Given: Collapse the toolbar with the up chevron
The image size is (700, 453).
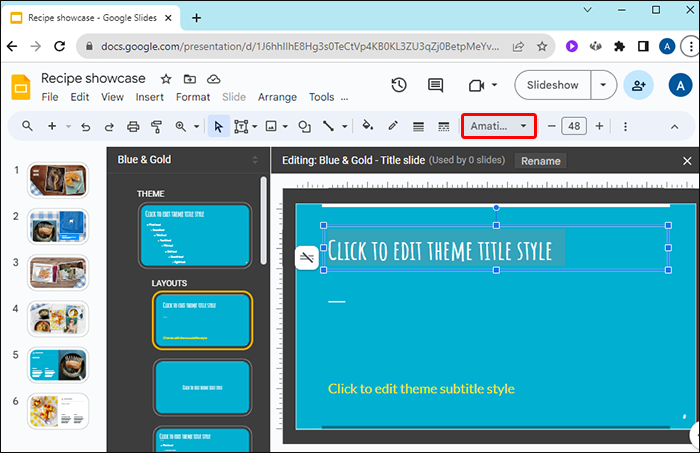Looking at the screenshot, I should pos(674,126).
